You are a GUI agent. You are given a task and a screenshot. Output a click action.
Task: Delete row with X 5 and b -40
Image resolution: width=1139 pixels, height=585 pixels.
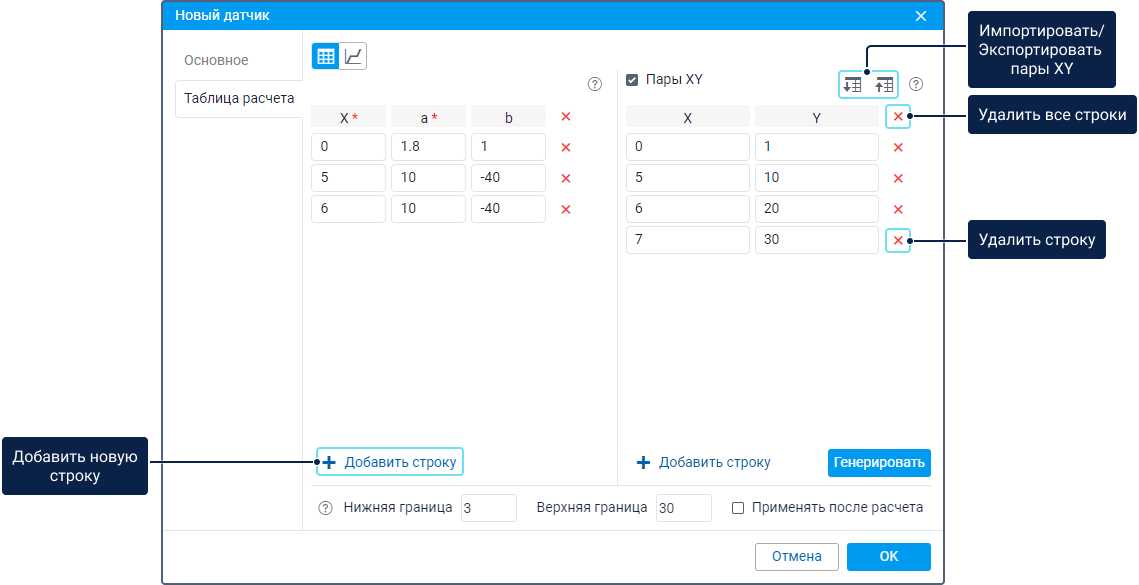(x=566, y=178)
